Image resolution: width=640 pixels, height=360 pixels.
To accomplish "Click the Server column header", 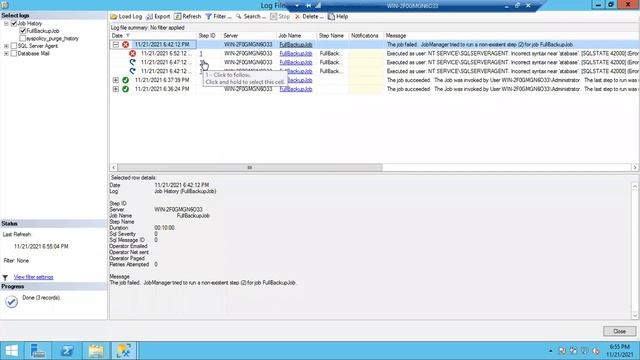I will (249, 36).
